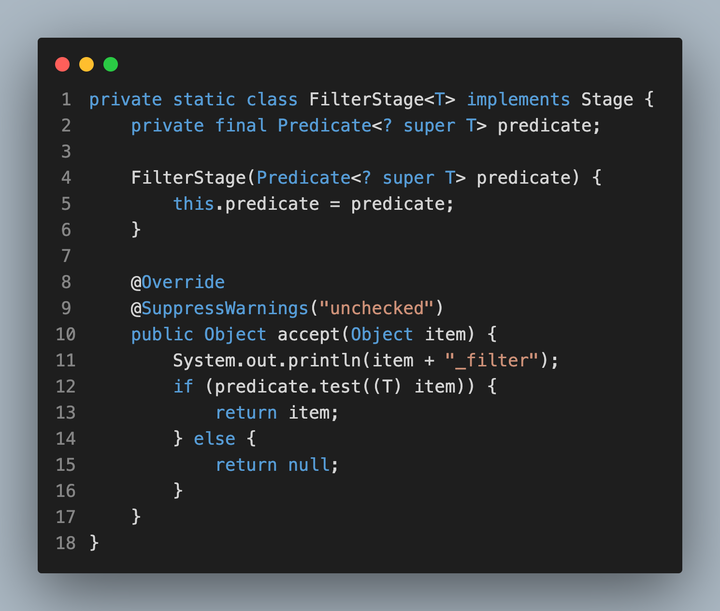720x611 pixels.
Task: Click the yellow minimize window button
Action: (x=86, y=64)
